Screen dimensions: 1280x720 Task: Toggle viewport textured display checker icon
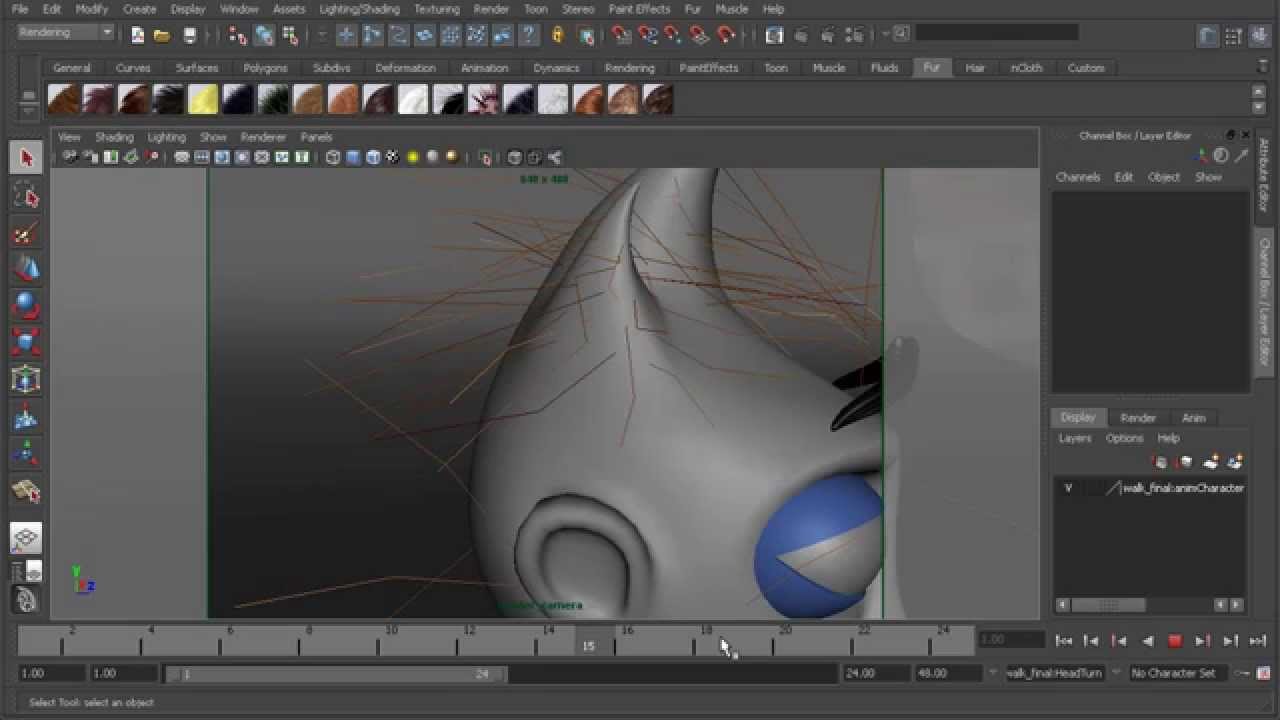(393, 157)
